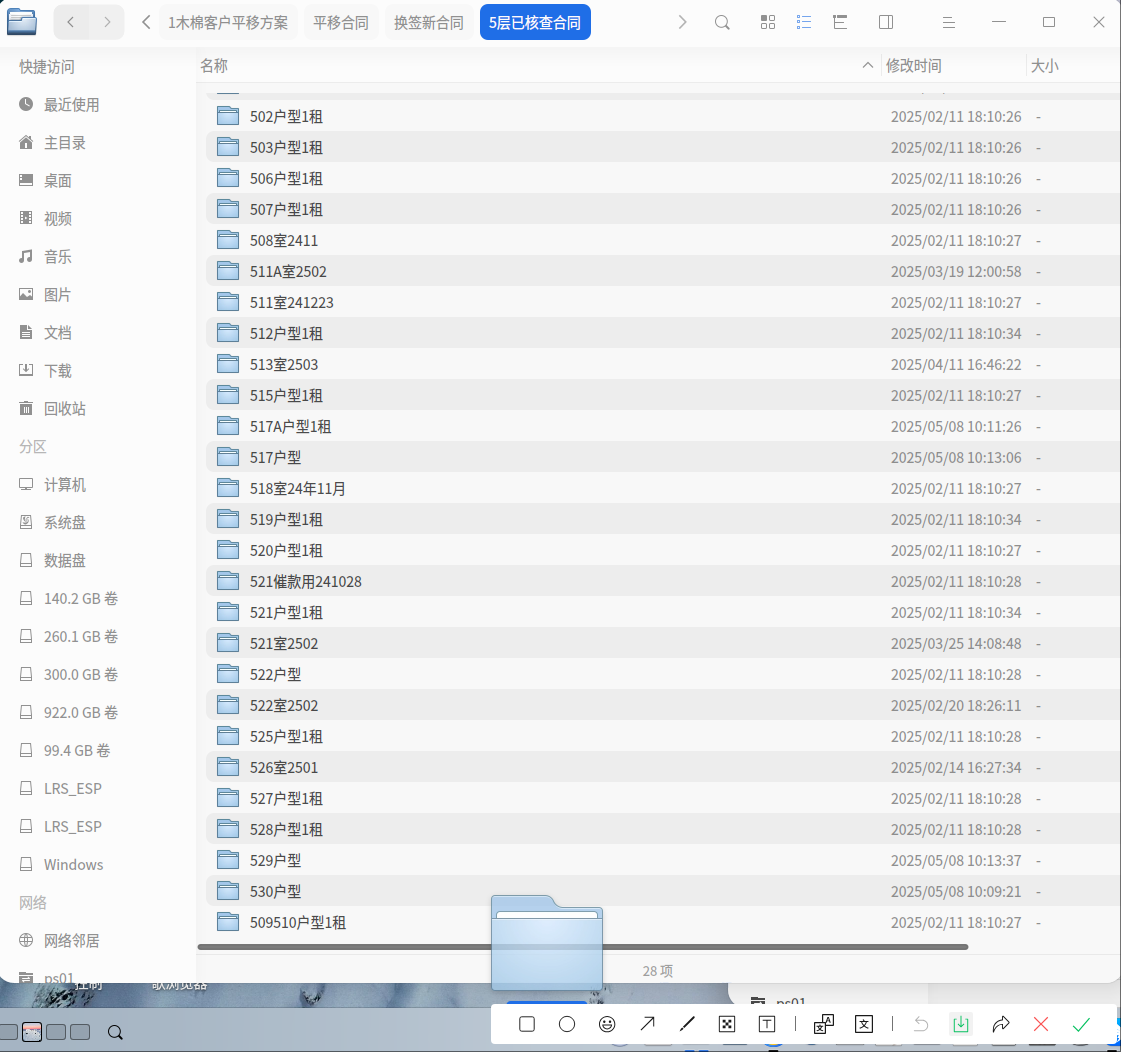Image resolution: width=1121 pixels, height=1052 pixels.
Task: Select folder 508室2411
Action: point(663,240)
